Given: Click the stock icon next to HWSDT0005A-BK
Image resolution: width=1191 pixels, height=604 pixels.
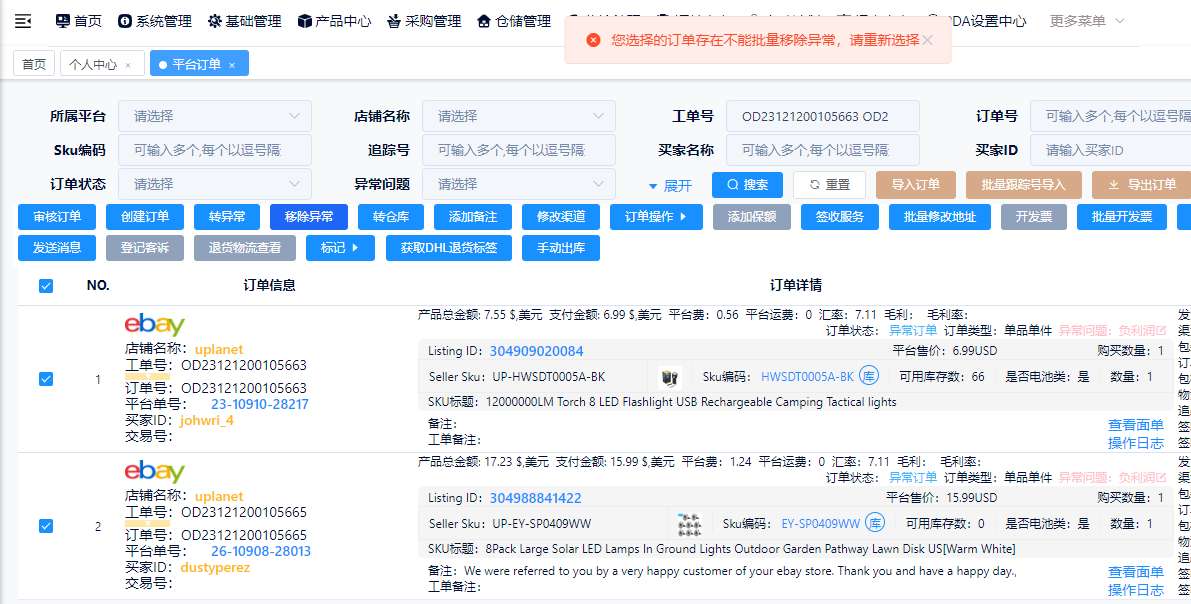Looking at the screenshot, I should click(869, 377).
